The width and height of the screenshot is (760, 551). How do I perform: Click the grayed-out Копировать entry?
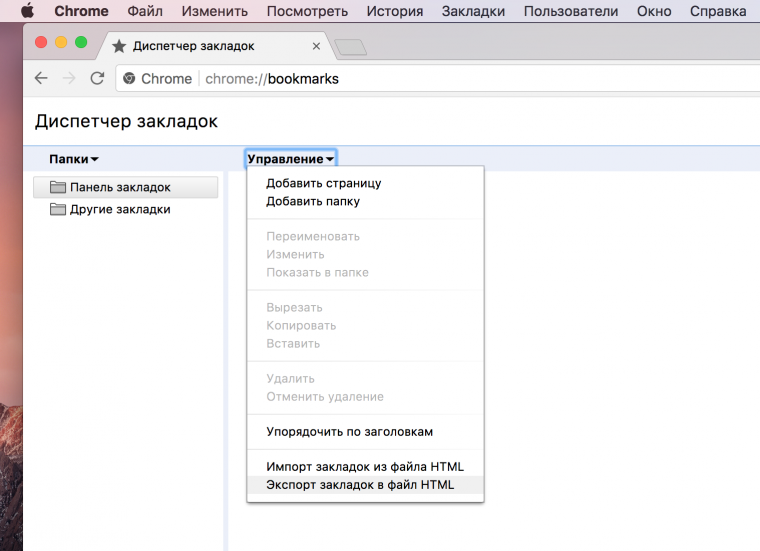tap(365, 326)
